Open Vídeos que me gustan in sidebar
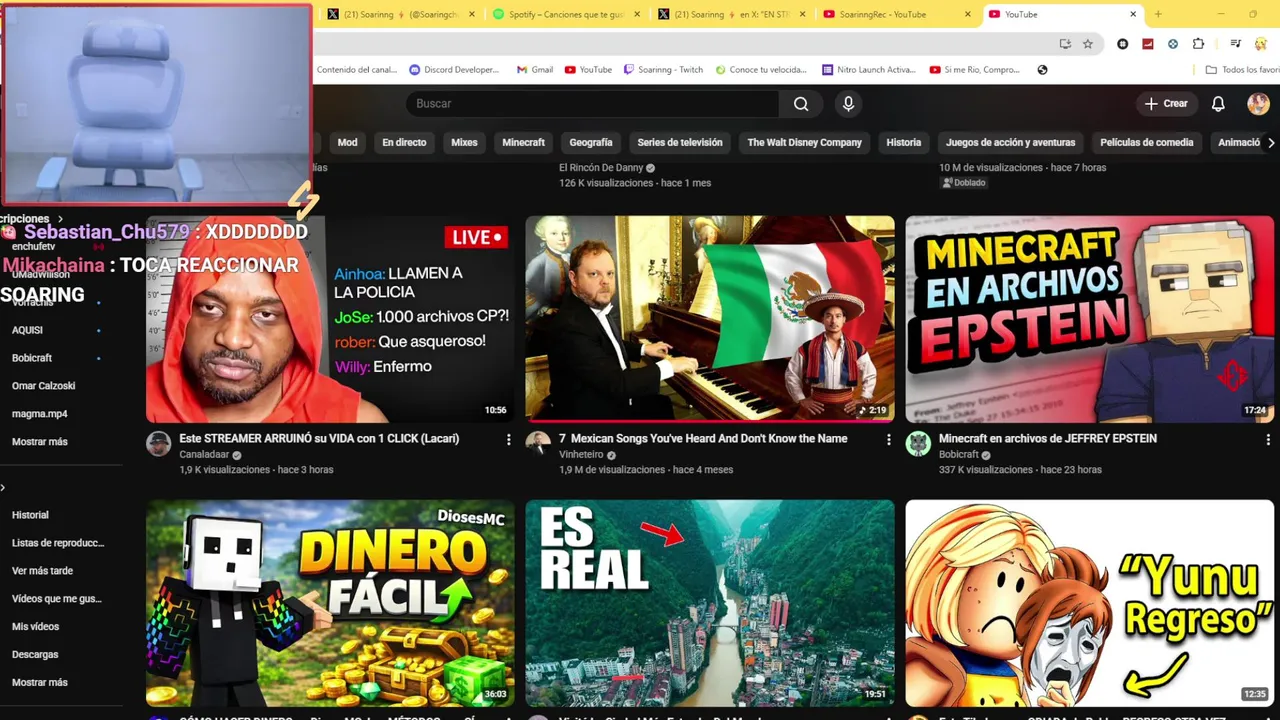This screenshot has width=1280, height=720. pos(57,599)
